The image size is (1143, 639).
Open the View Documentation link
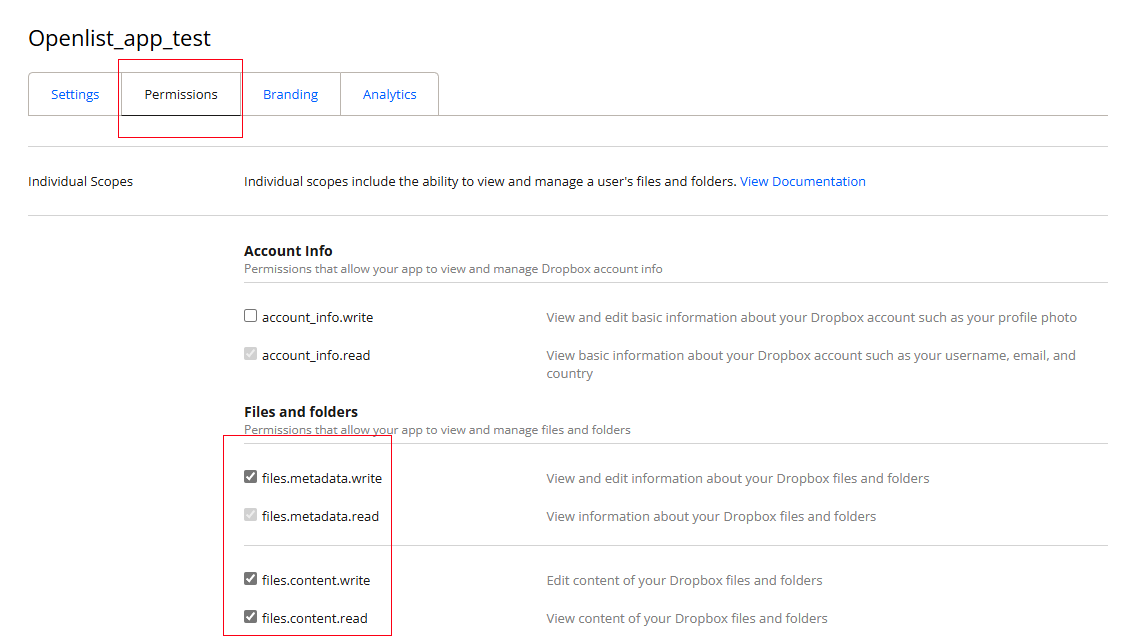pyautogui.click(x=803, y=181)
